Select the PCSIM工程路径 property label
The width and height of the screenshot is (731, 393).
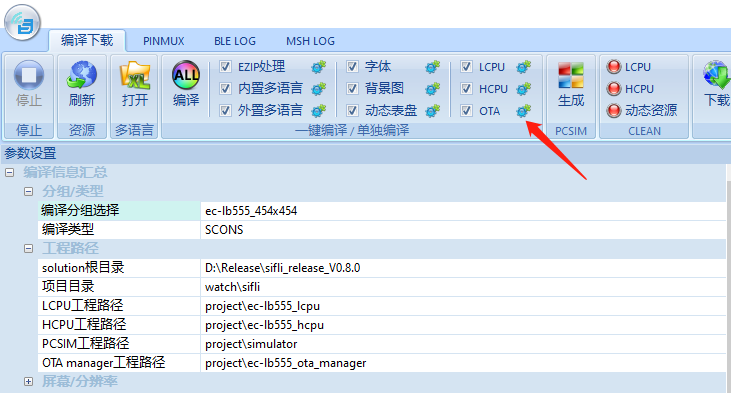click(119, 344)
